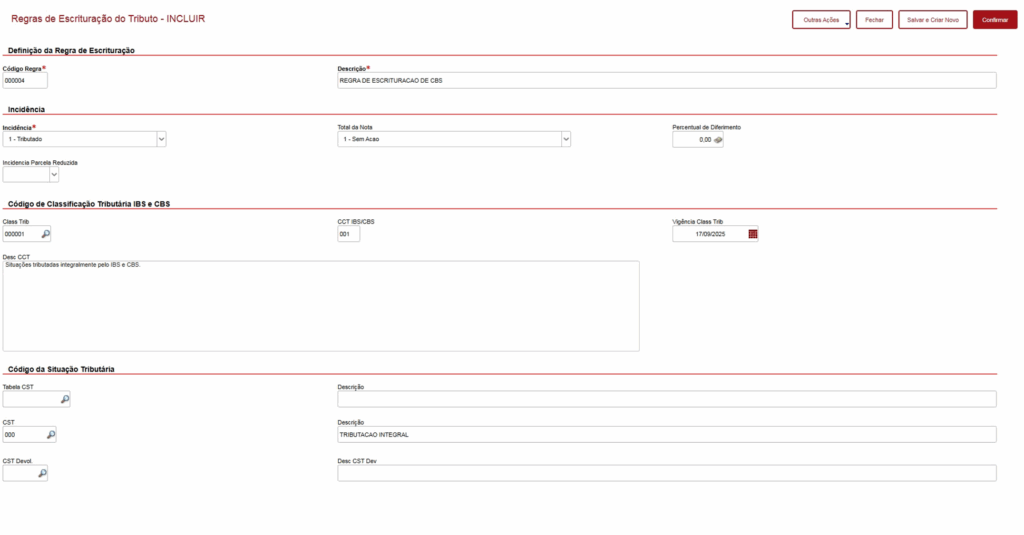This screenshot has height=535, width=1024.
Task: Click the Definição da Regra de Escrituração heading
Action: coord(71,50)
